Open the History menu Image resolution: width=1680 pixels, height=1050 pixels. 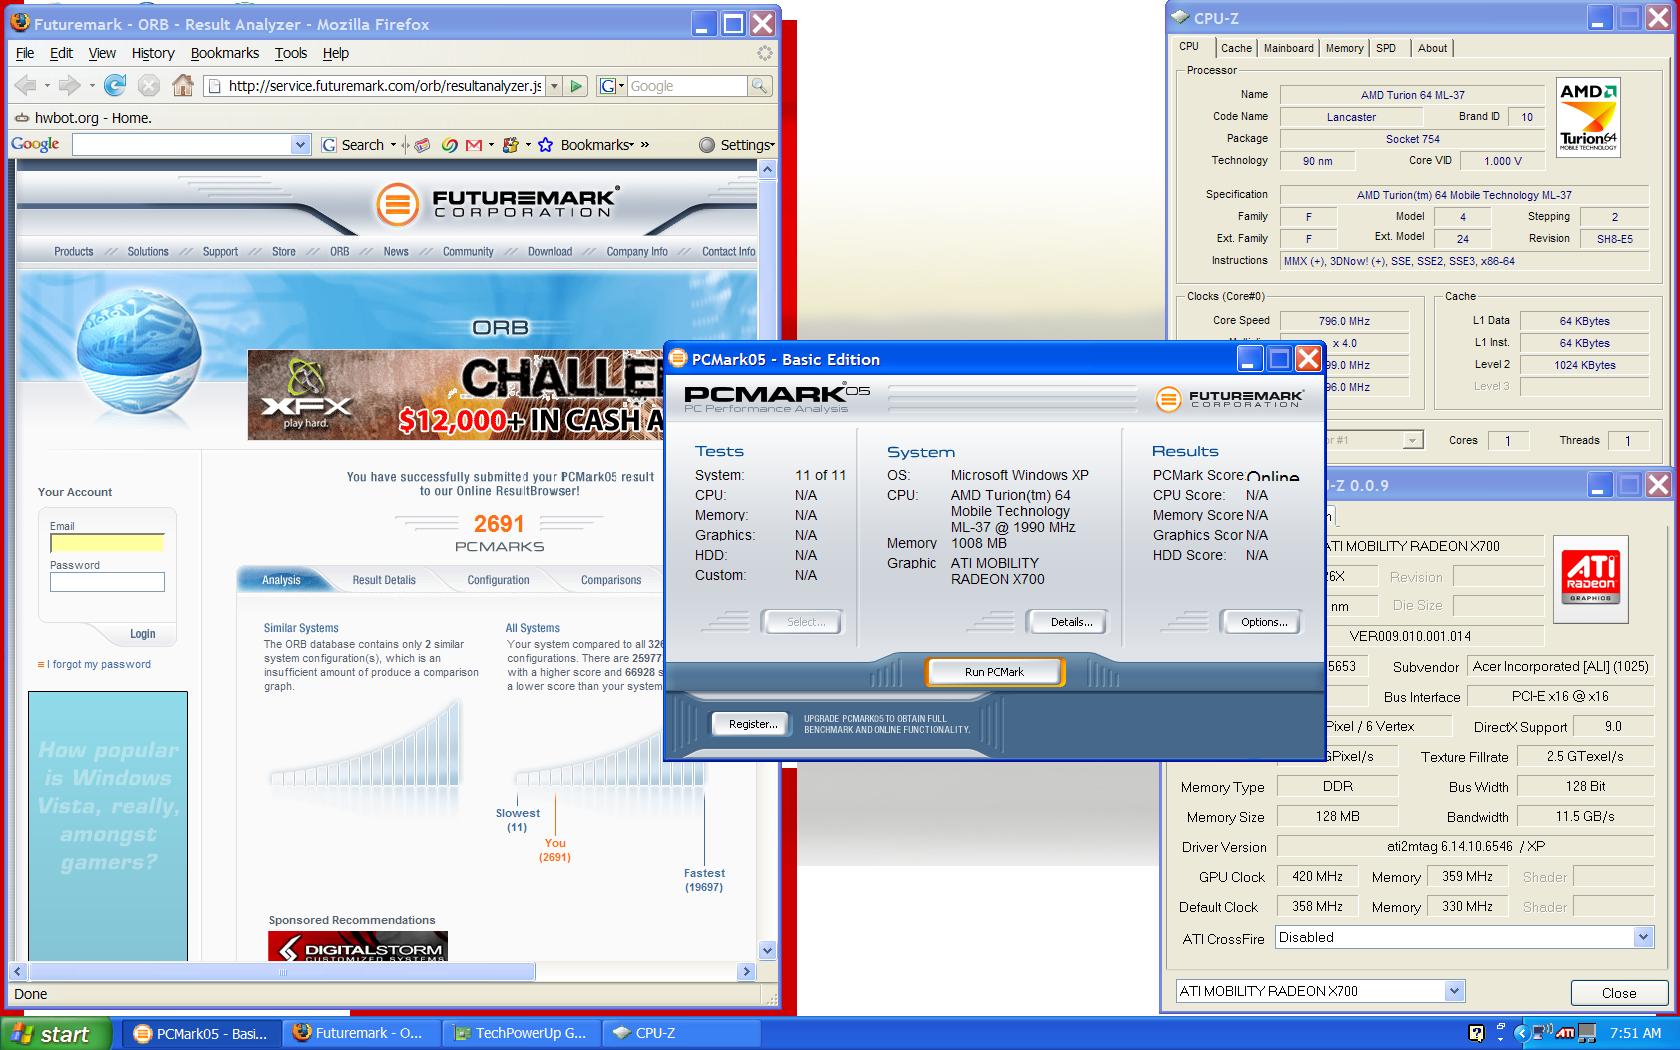tap(153, 53)
